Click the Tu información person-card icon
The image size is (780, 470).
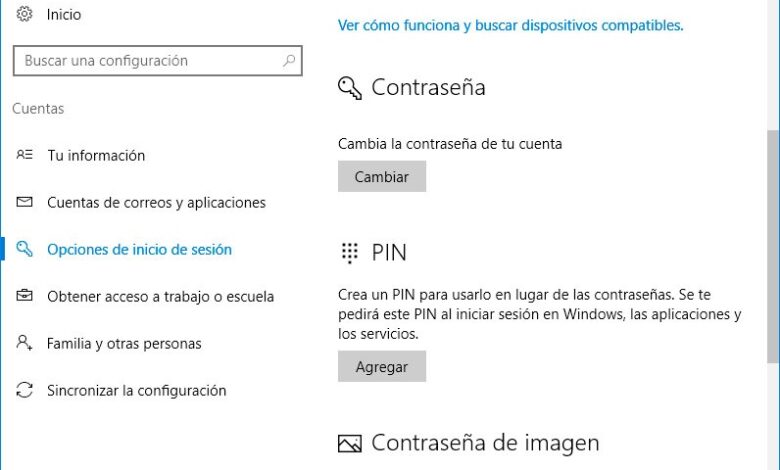pyautogui.click(x=25, y=155)
